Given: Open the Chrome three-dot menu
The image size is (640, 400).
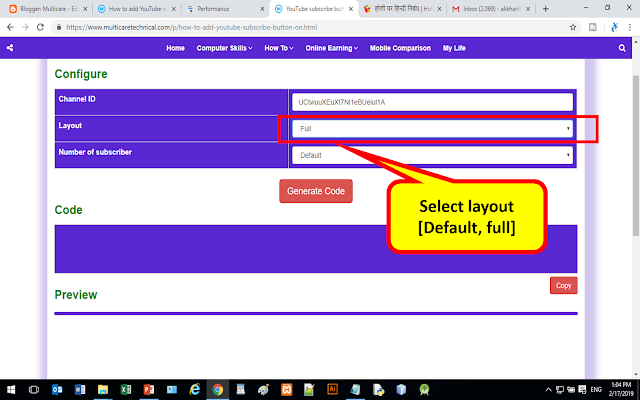Looking at the screenshot, I should coord(630,27).
